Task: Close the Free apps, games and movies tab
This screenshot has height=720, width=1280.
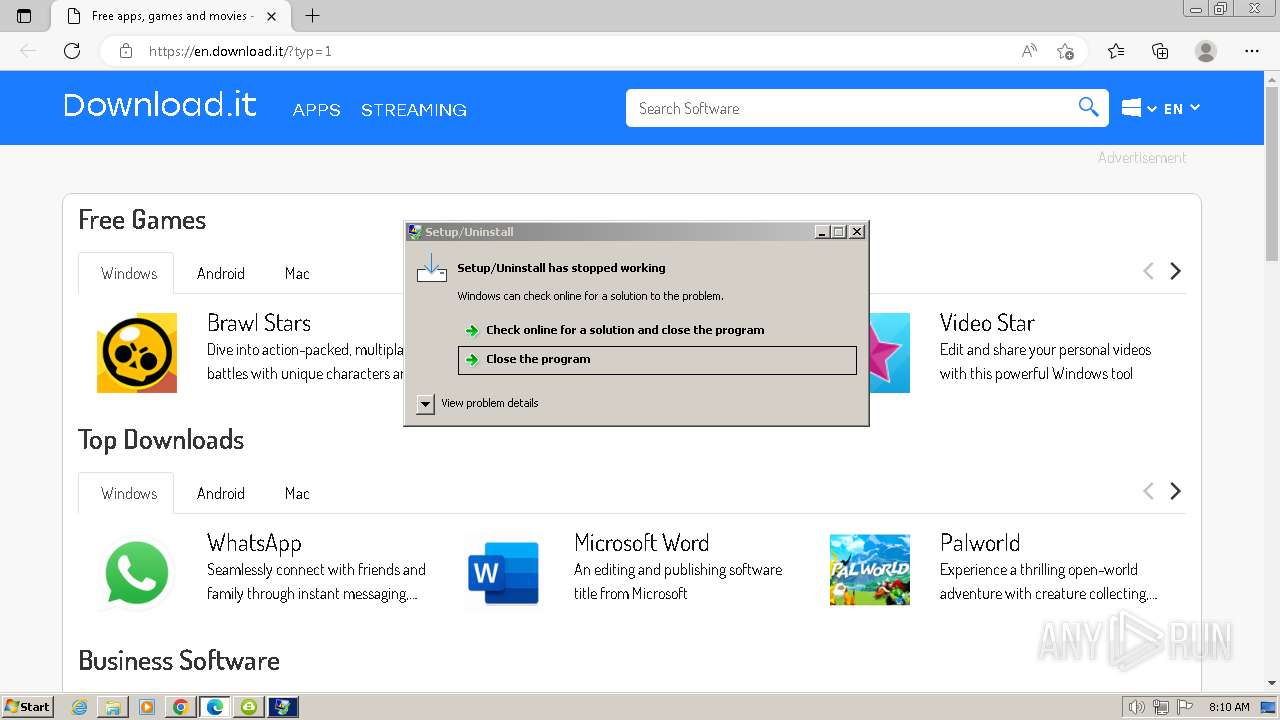Action: coord(272,16)
